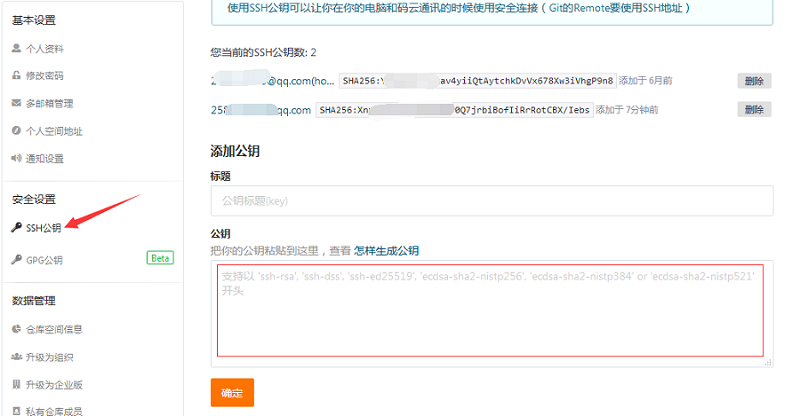Click the 您当前的SSH公钥数: 2 text

pyautogui.click(x=263, y=52)
